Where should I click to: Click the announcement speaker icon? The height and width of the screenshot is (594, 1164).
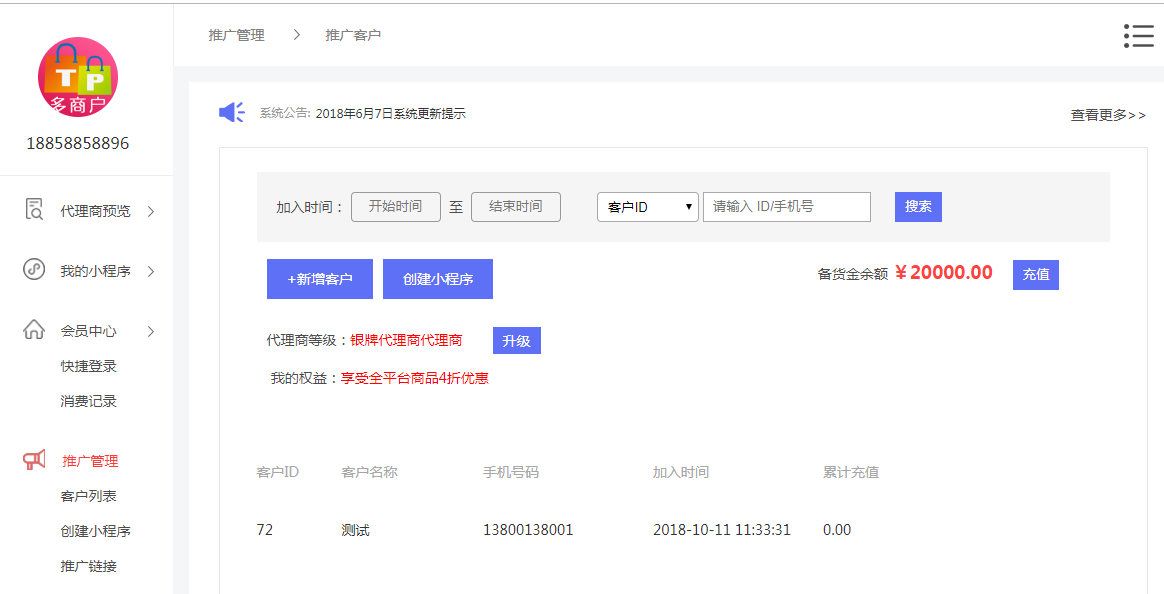tap(232, 112)
